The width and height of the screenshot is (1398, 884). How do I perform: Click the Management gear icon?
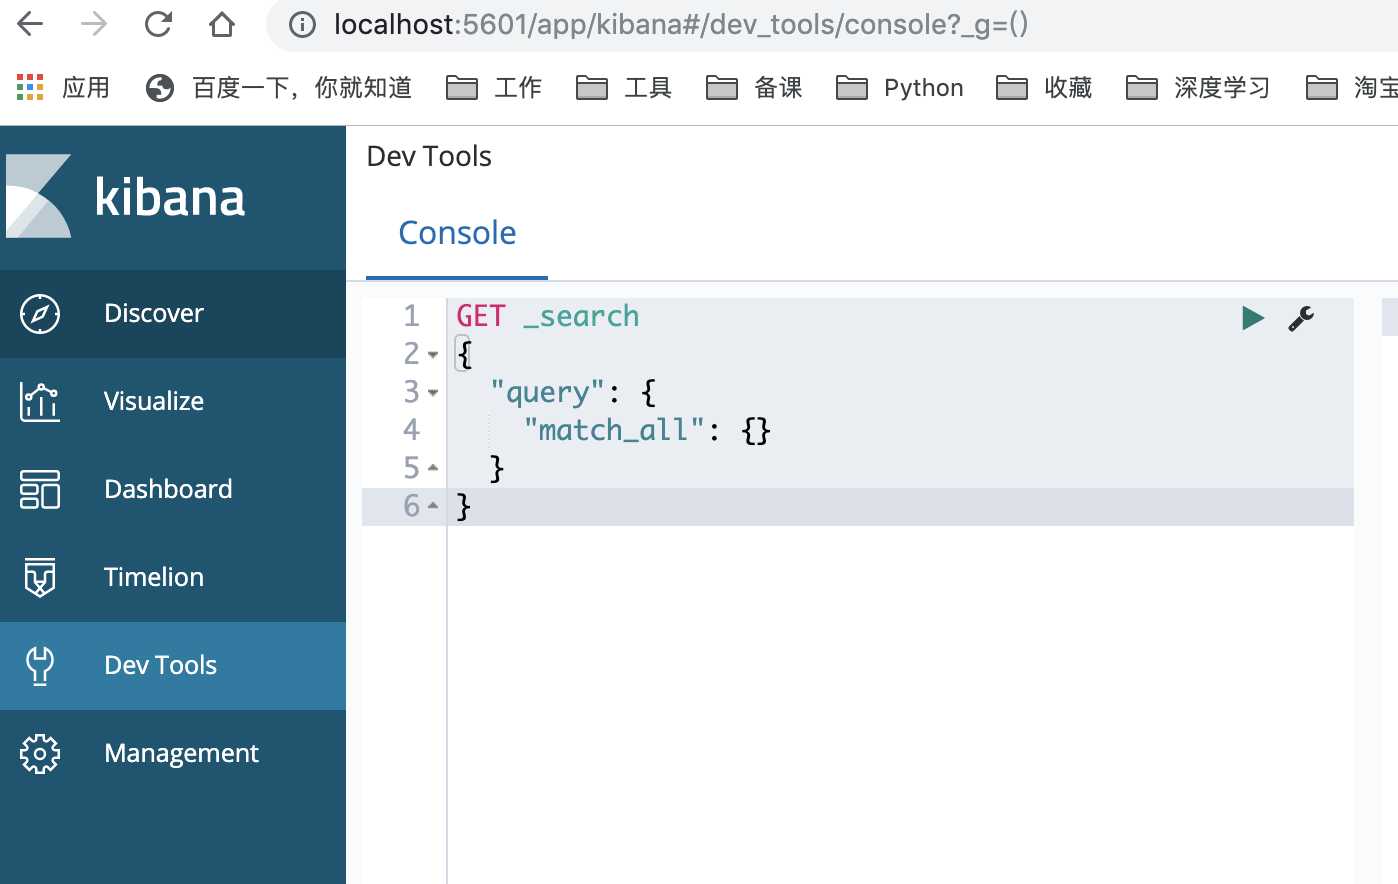(x=40, y=754)
